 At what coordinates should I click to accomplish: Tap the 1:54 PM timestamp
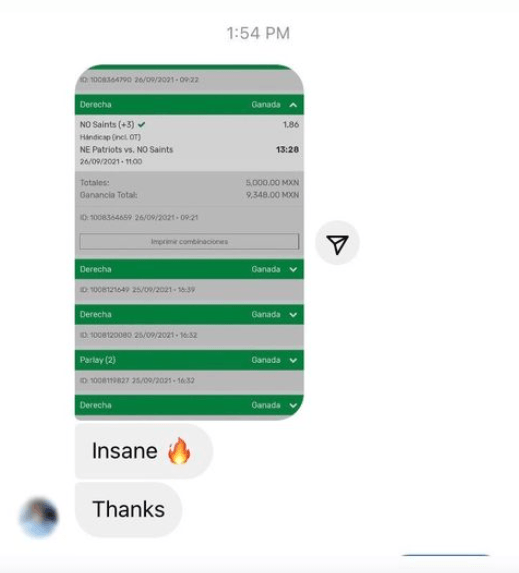(258, 33)
